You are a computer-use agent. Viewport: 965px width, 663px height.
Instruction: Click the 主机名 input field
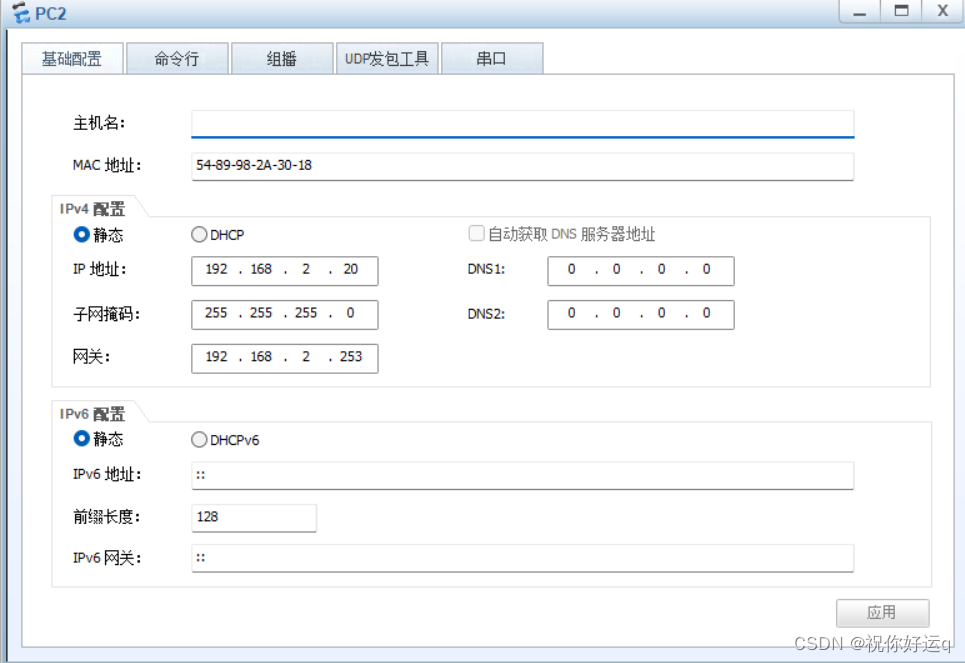coord(520,122)
